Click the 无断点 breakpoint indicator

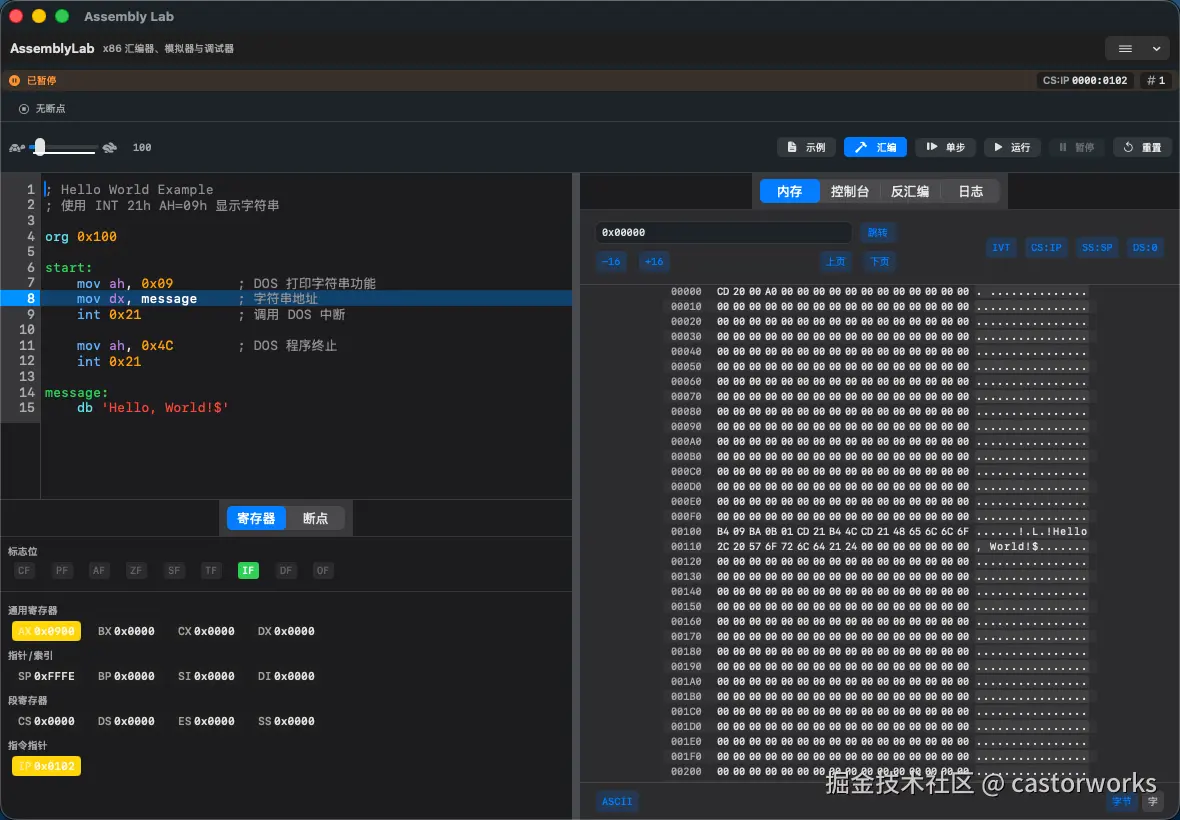42,108
